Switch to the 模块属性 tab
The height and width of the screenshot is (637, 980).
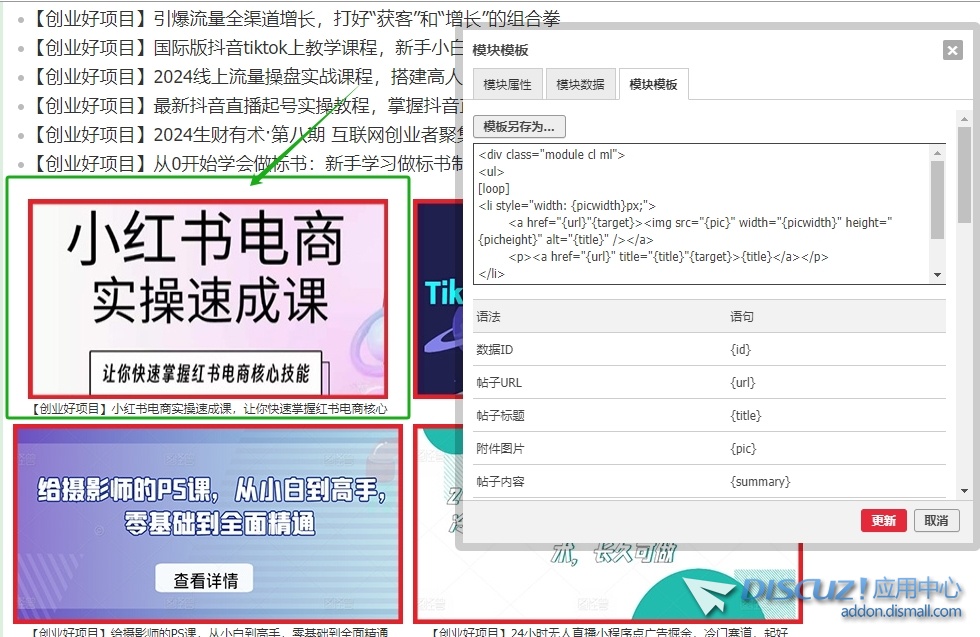507,85
